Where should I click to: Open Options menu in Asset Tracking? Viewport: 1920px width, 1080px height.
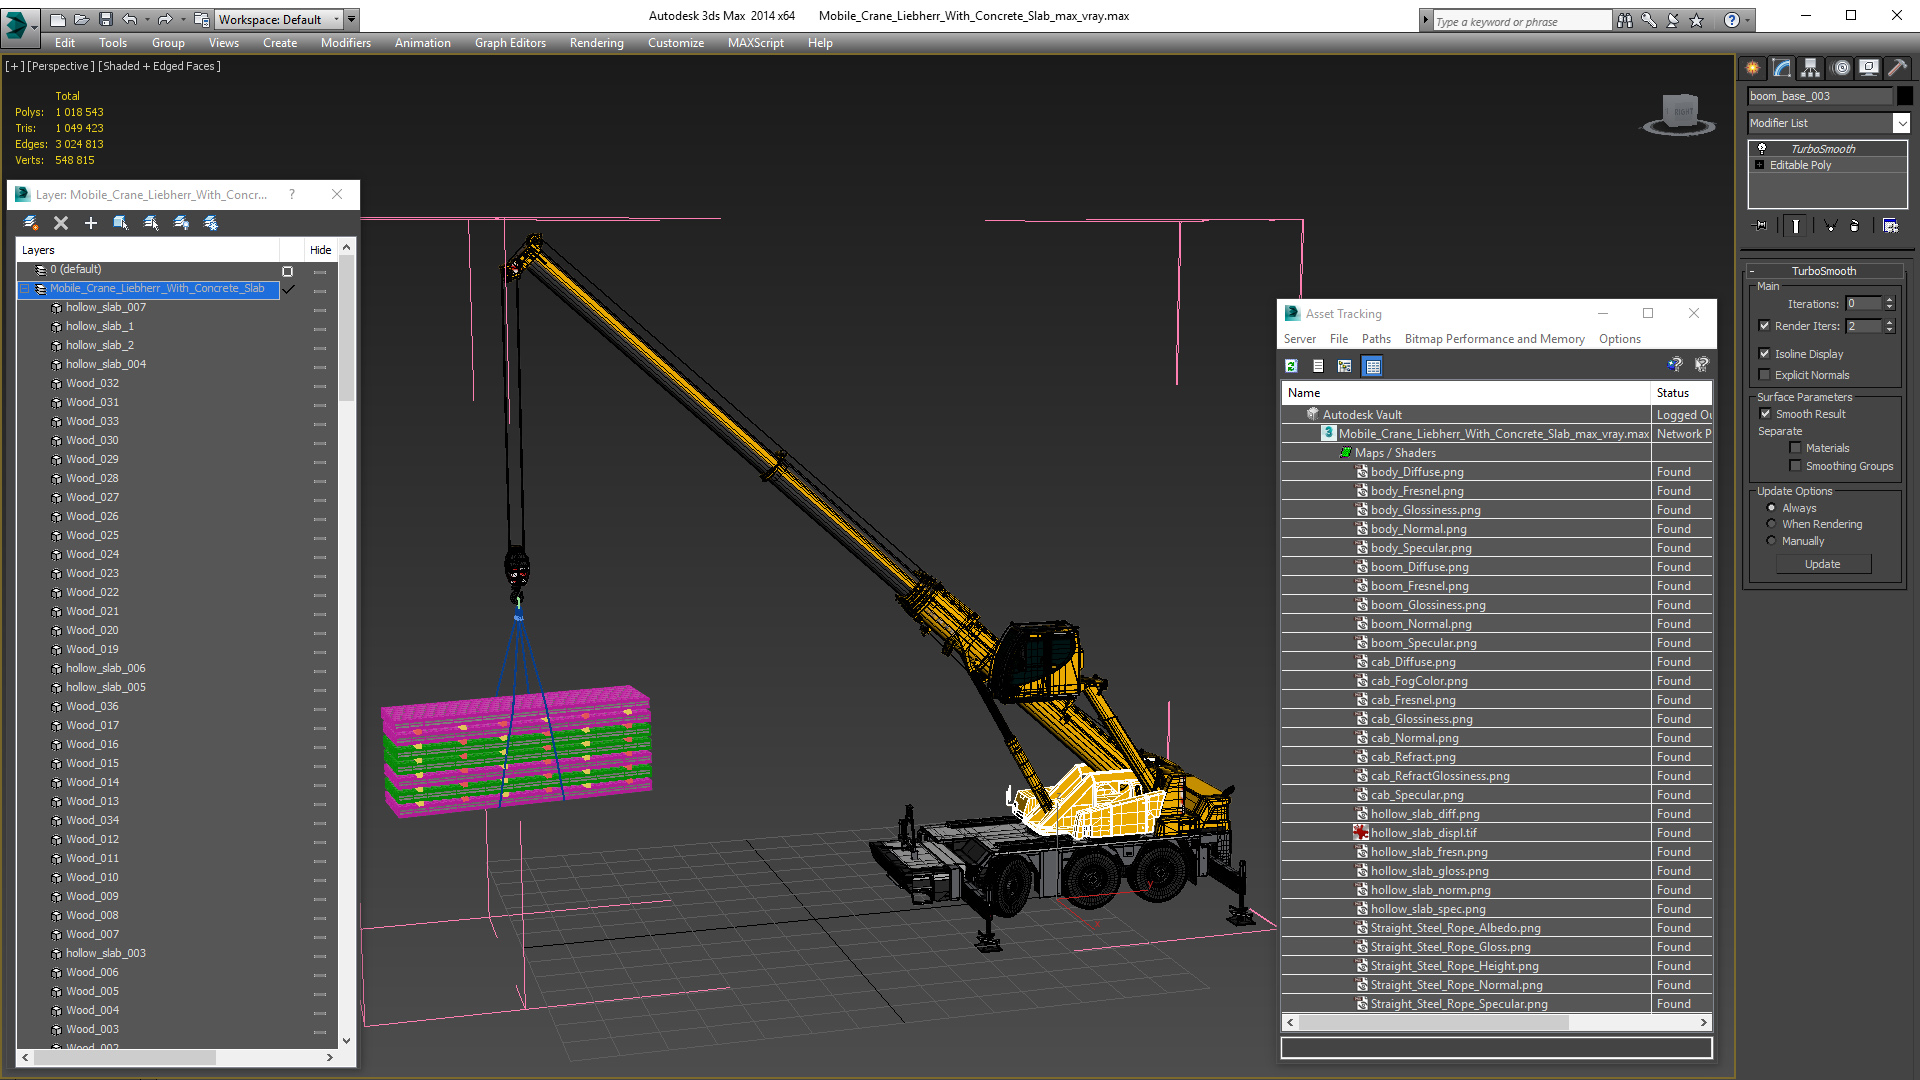pyautogui.click(x=1619, y=339)
